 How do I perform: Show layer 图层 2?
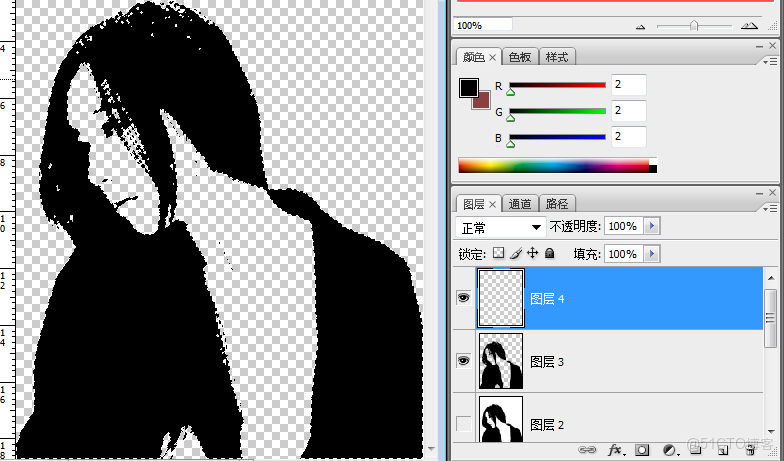pyautogui.click(x=464, y=424)
